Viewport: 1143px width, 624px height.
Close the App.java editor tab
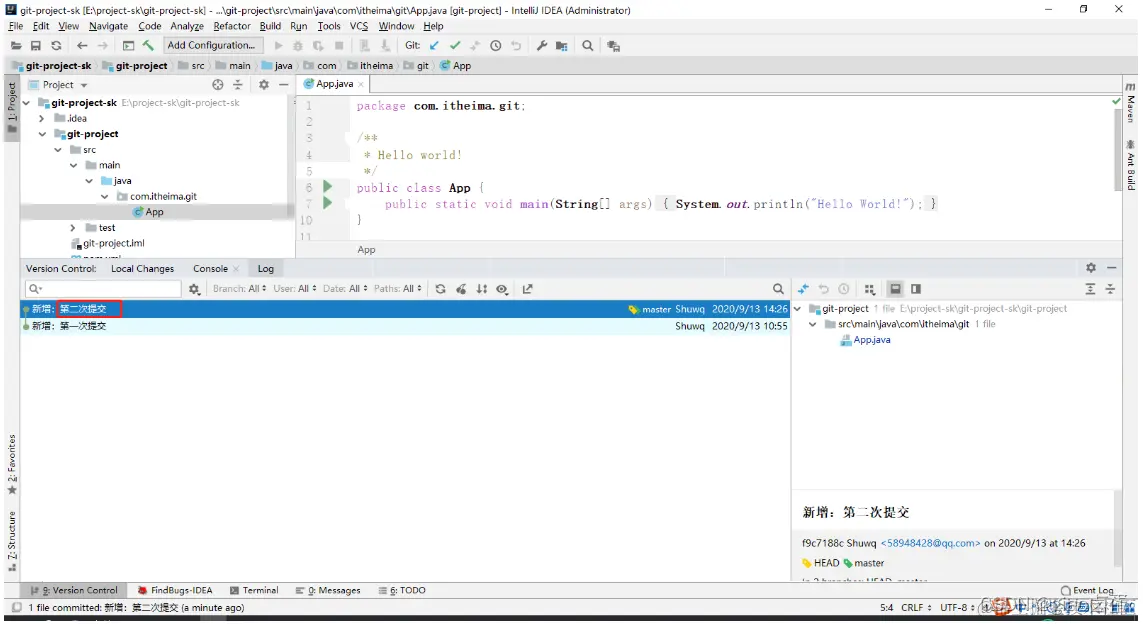(x=361, y=85)
